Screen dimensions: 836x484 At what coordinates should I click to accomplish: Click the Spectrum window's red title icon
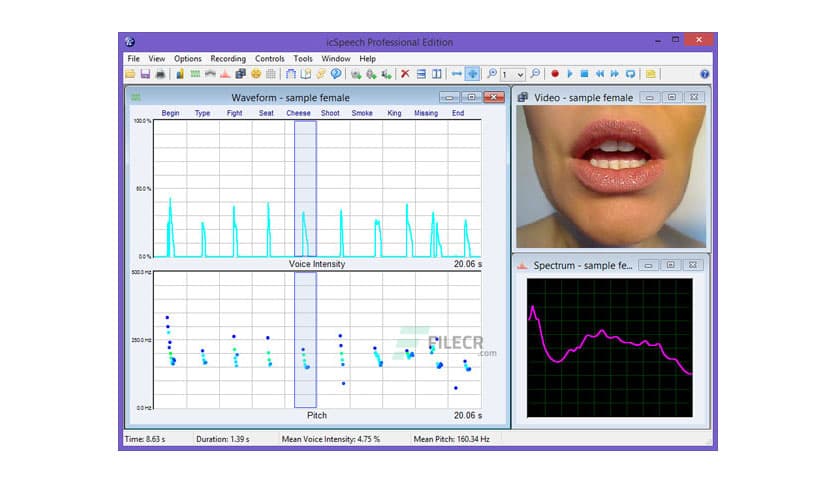click(x=522, y=265)
